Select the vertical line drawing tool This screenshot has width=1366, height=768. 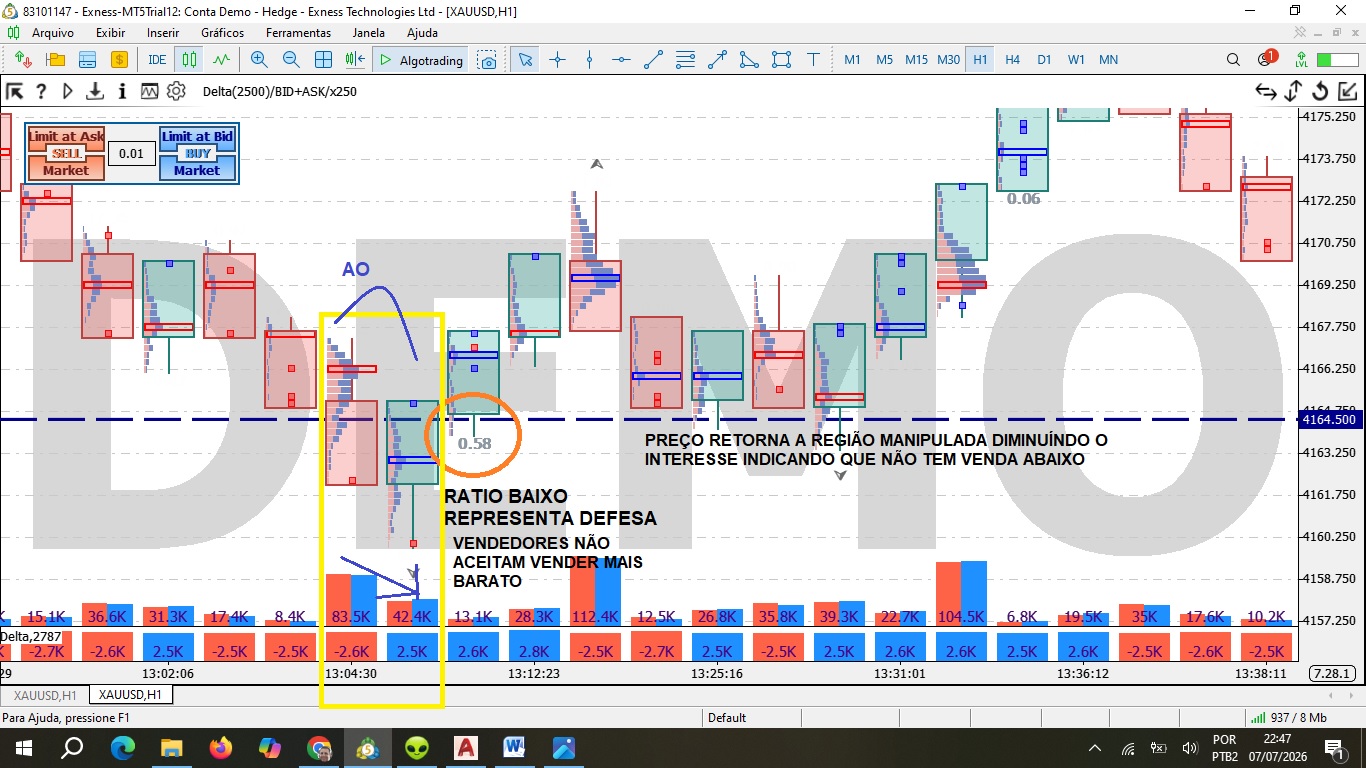[x=589, y=60]
